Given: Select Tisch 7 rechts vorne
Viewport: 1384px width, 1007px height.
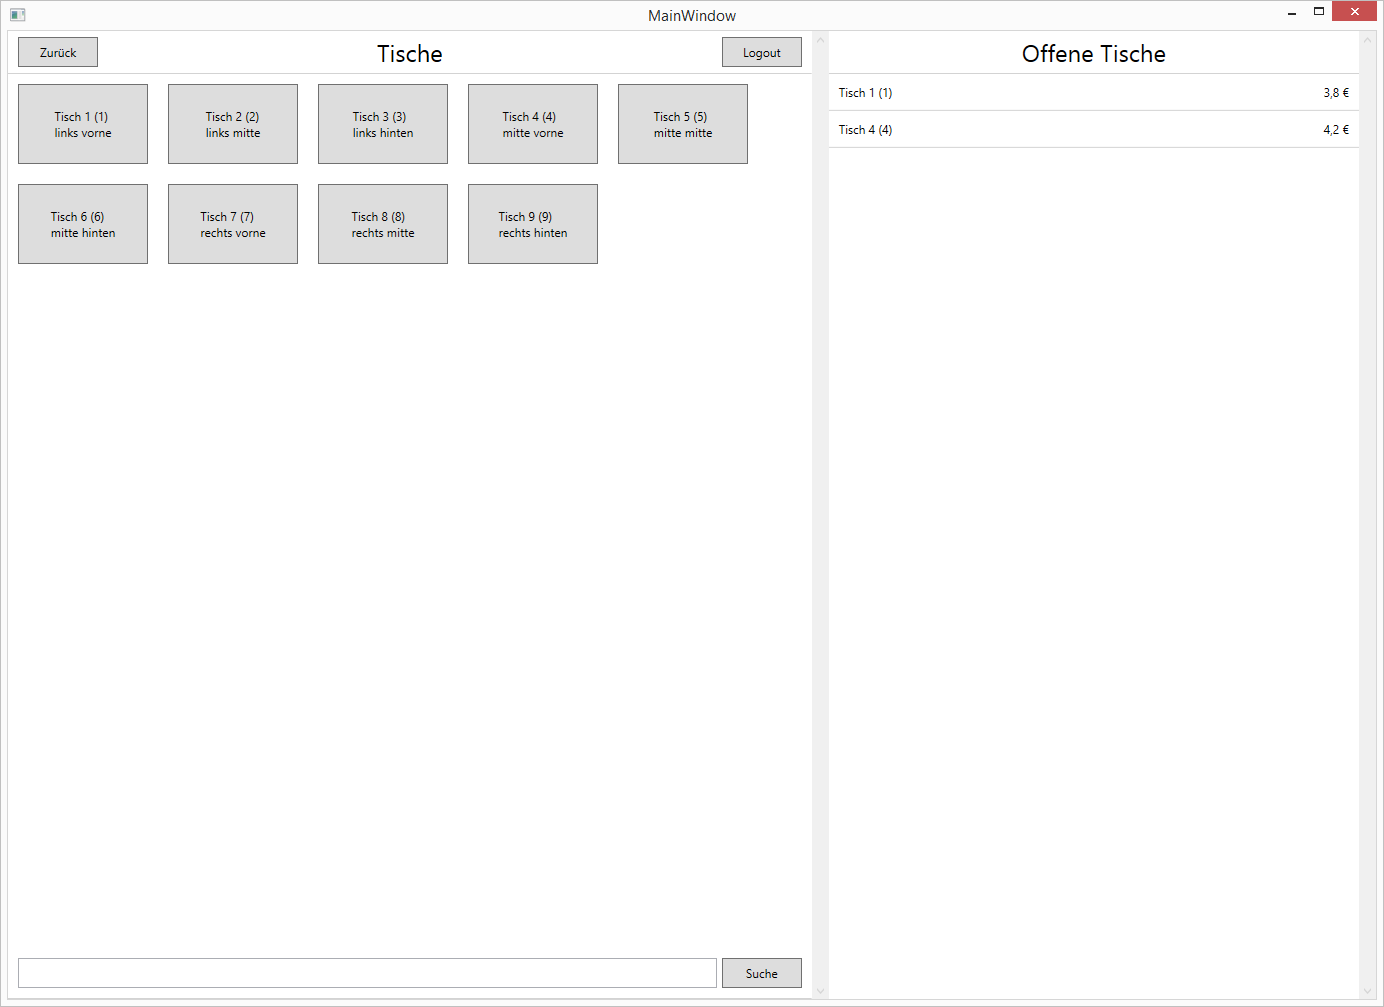Looking at the screenshot, I should [x=233, y=224].
